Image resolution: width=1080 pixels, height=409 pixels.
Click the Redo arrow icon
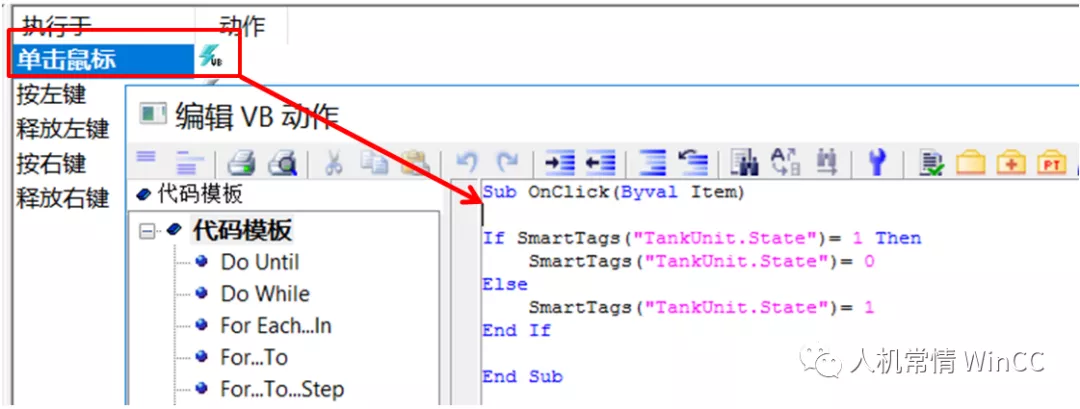point(508,163)
